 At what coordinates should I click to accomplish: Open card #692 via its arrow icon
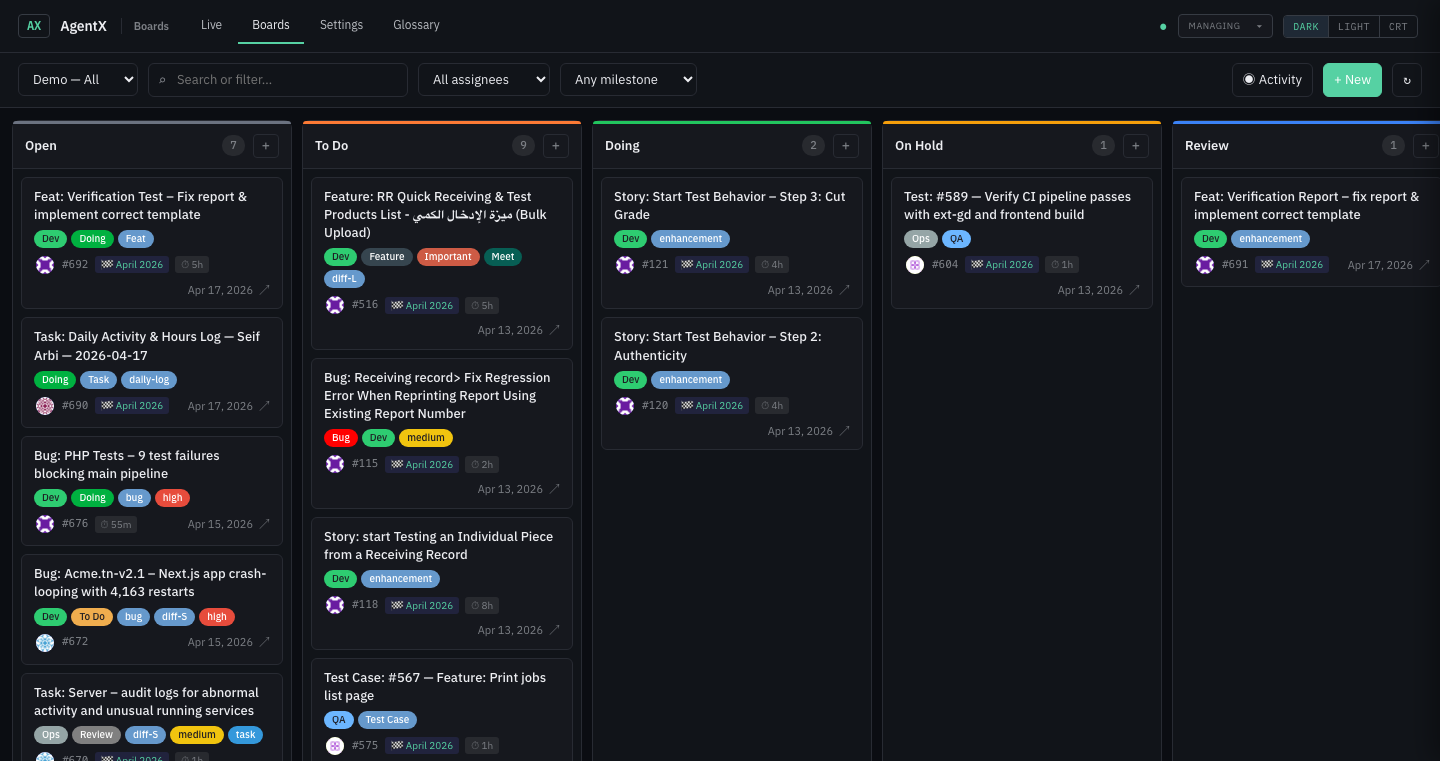[x=265, y=290]
